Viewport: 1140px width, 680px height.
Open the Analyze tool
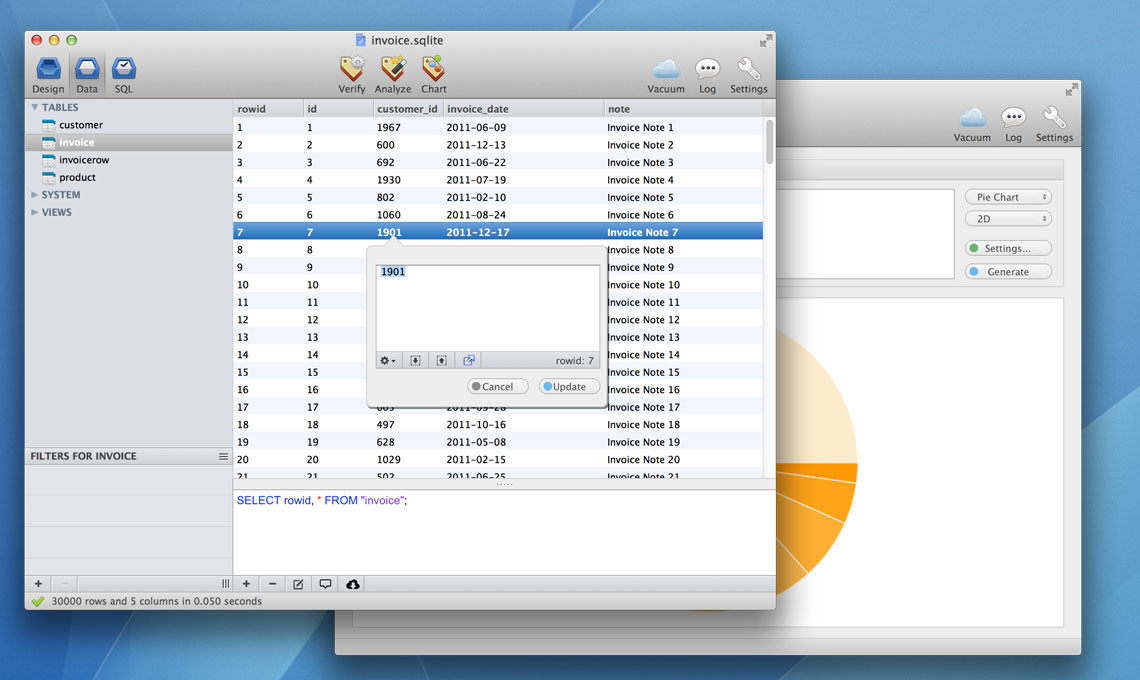coord(393,69)
